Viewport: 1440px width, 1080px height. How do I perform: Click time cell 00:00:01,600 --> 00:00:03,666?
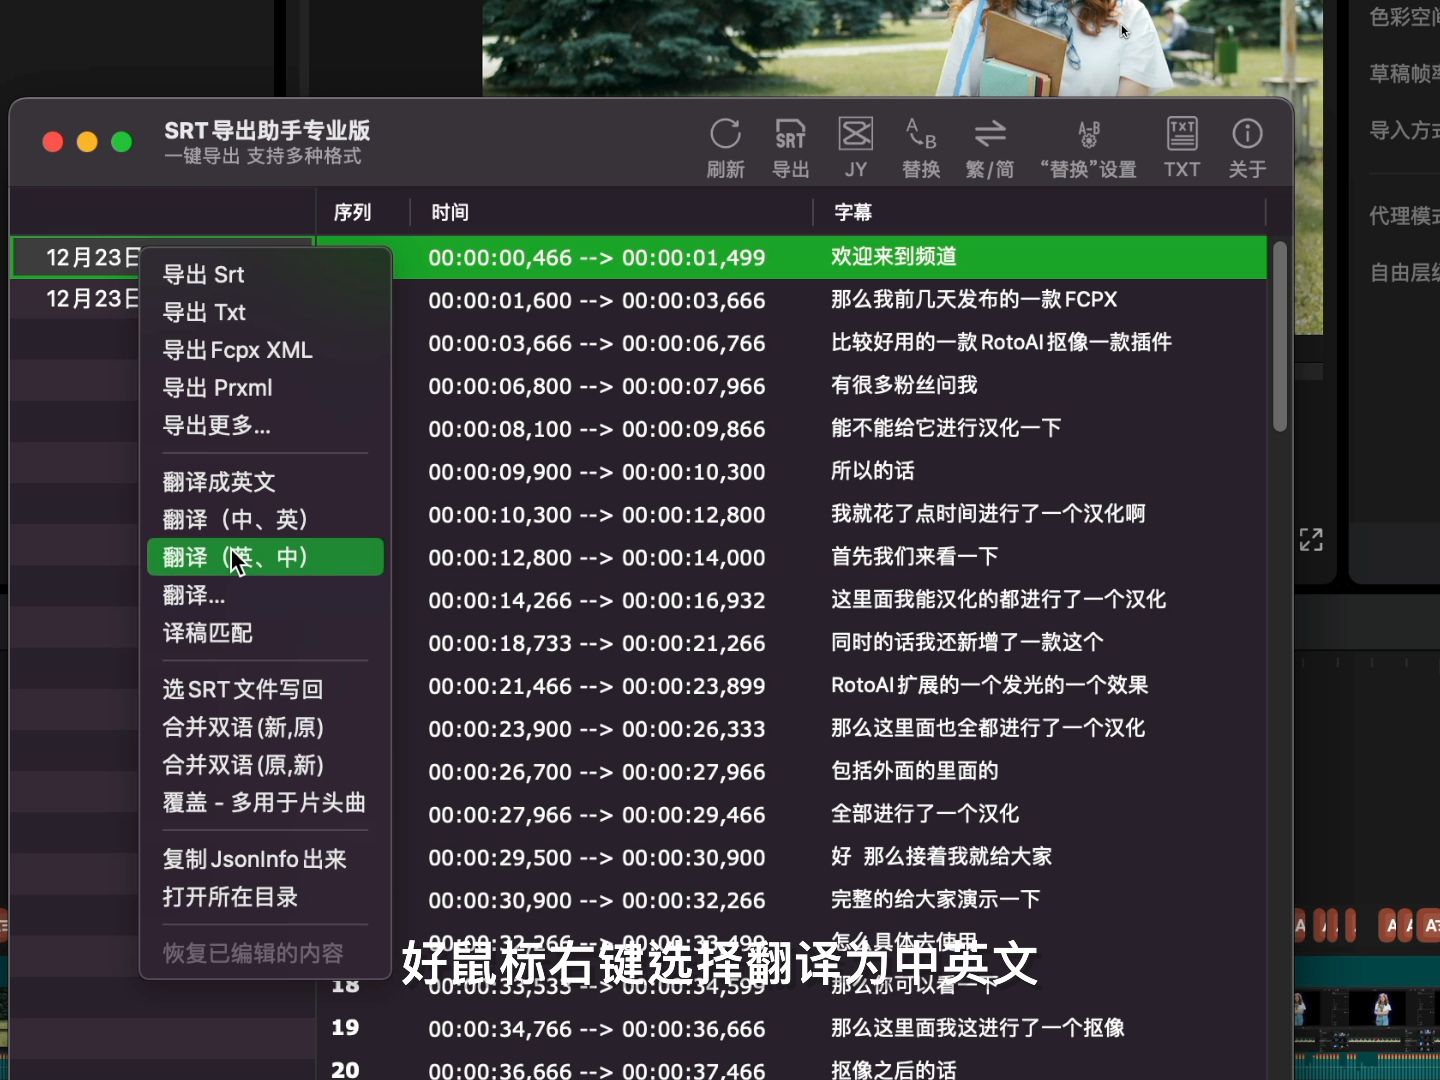[597, 301]
